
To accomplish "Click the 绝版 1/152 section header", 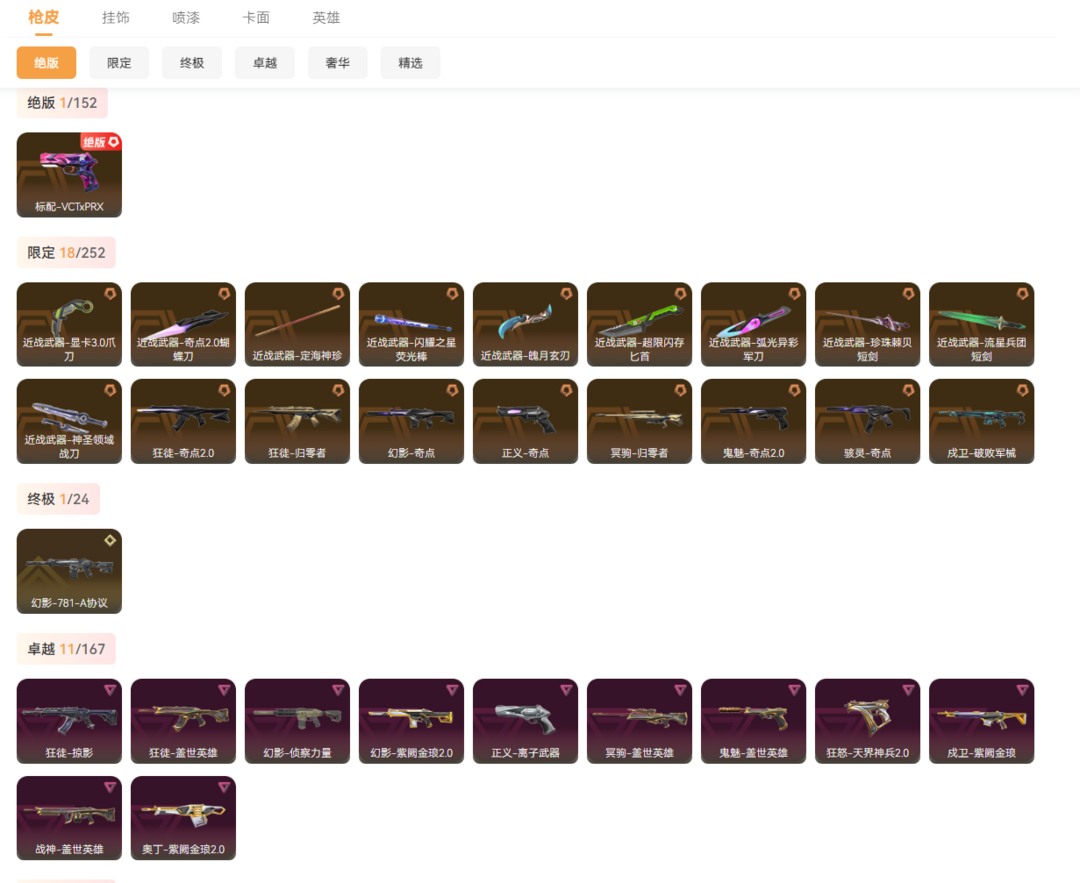I will 62,103.
